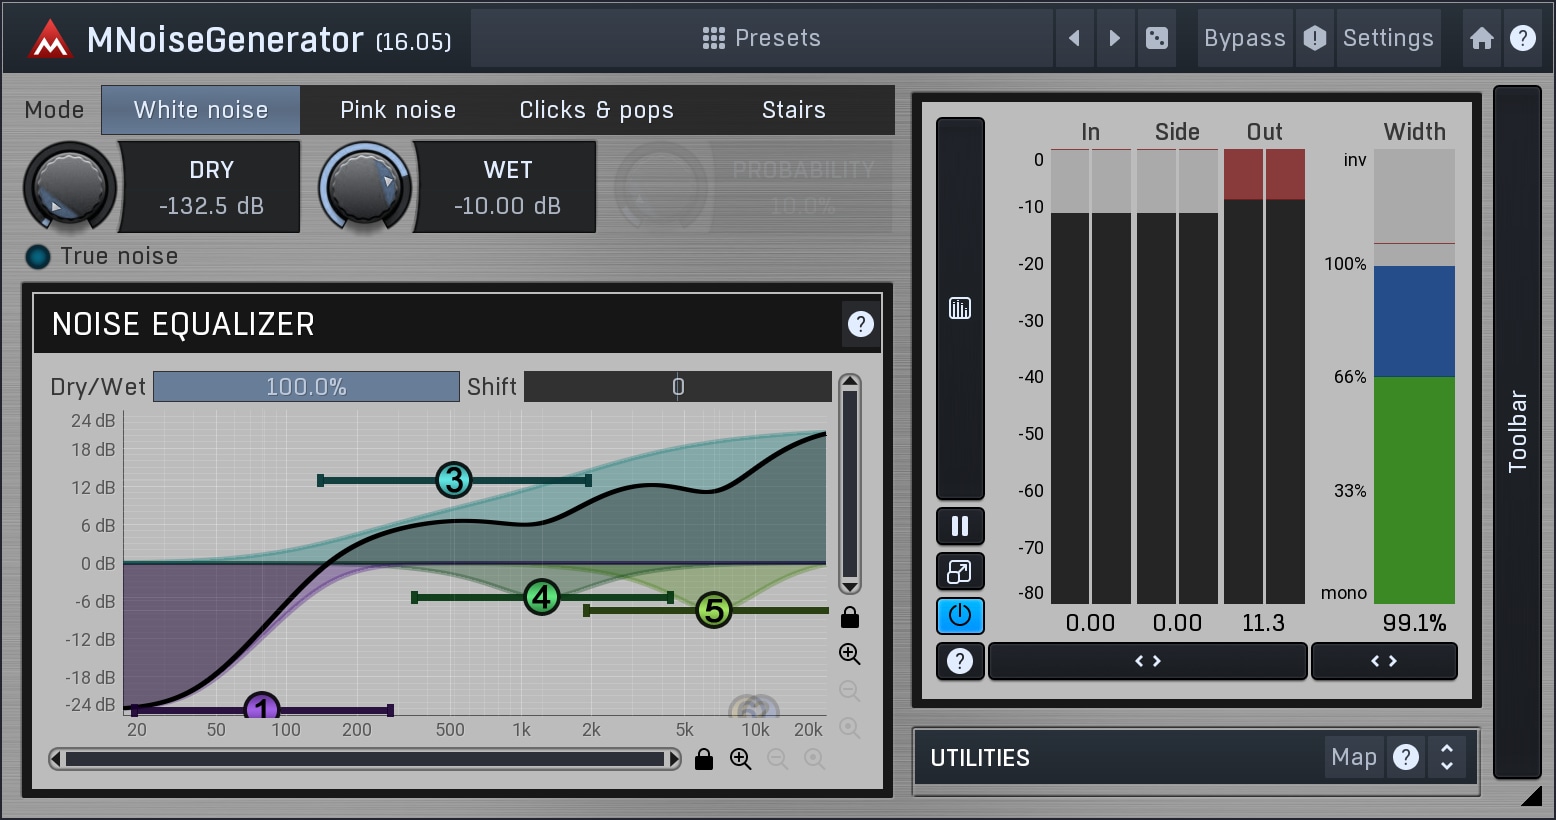Viewport: 1556px width, 820px height.
Task: Toggle the meters power button
Action: pyautogui.click(x=960, y=616)
